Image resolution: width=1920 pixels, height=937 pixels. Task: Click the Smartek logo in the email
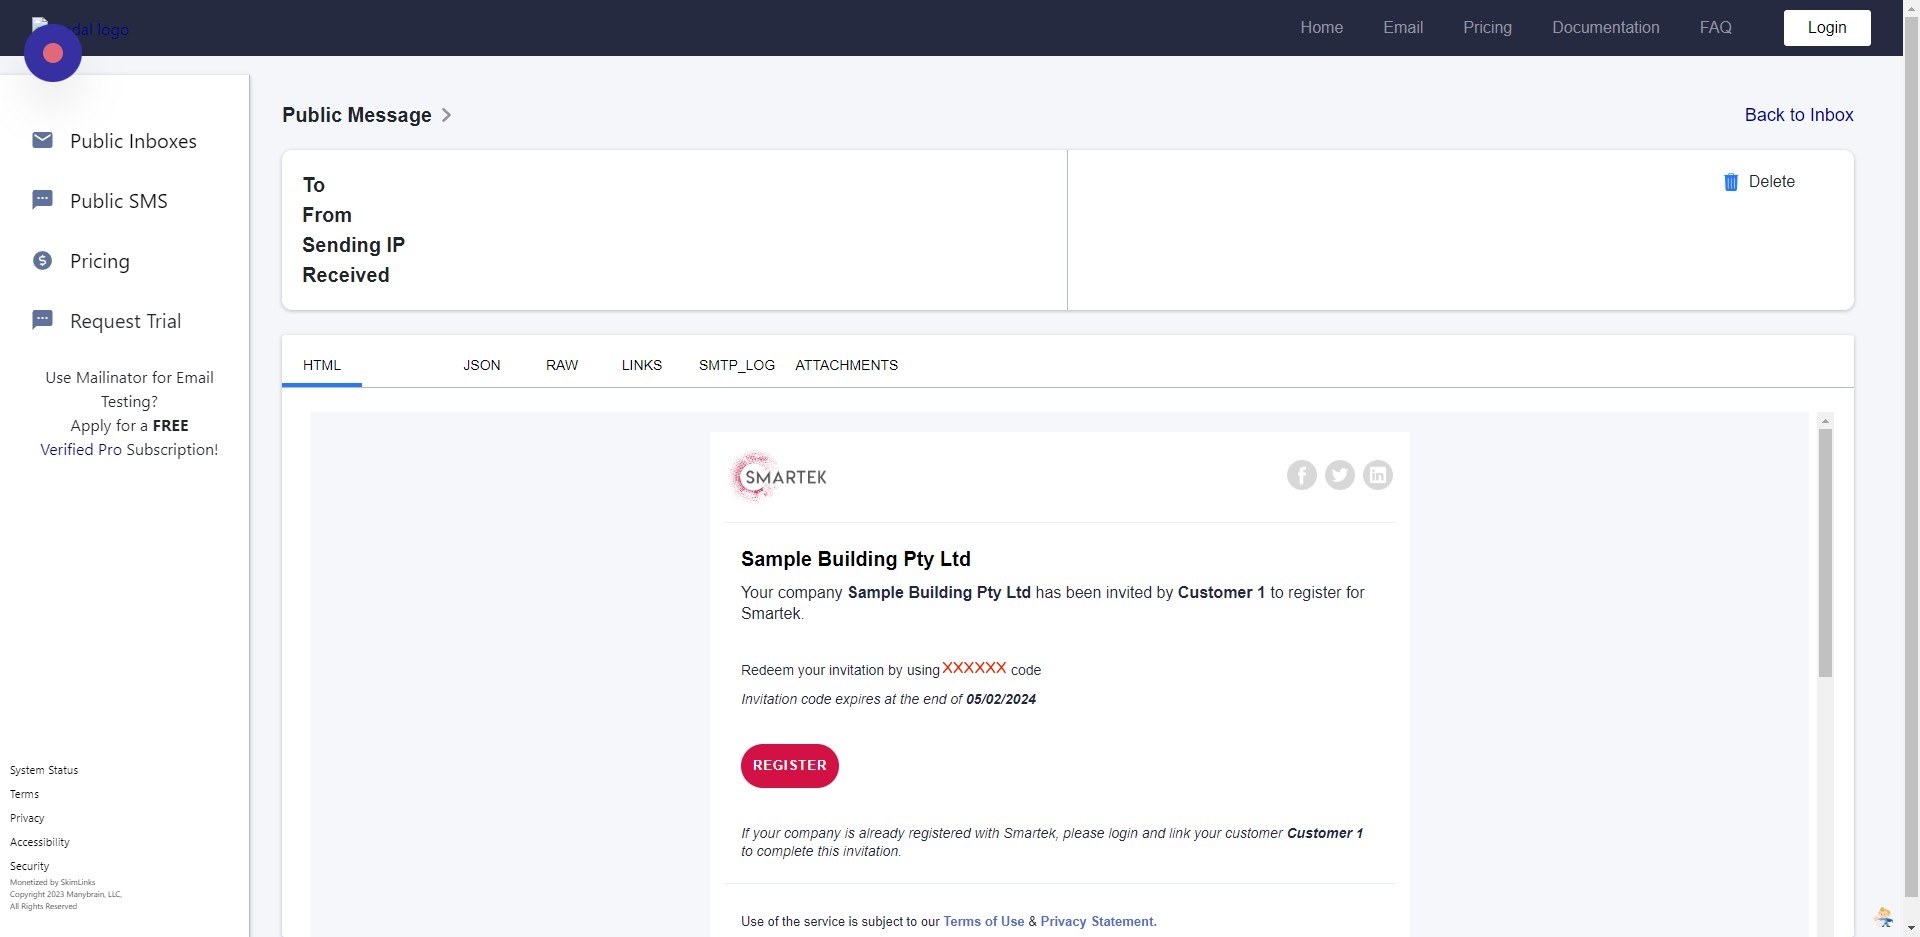tap(780, 477)
